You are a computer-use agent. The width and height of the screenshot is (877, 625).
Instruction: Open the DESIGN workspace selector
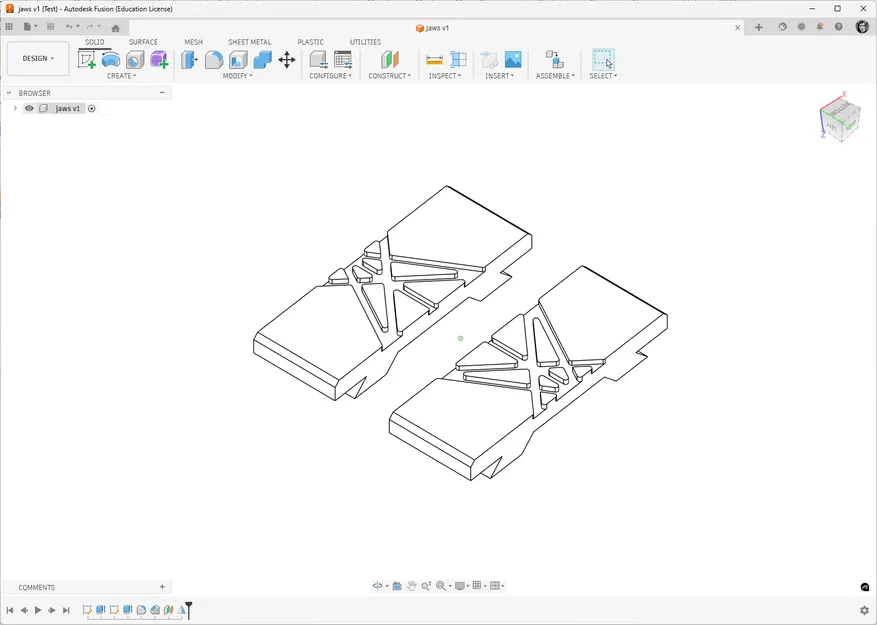click(37, 58)
